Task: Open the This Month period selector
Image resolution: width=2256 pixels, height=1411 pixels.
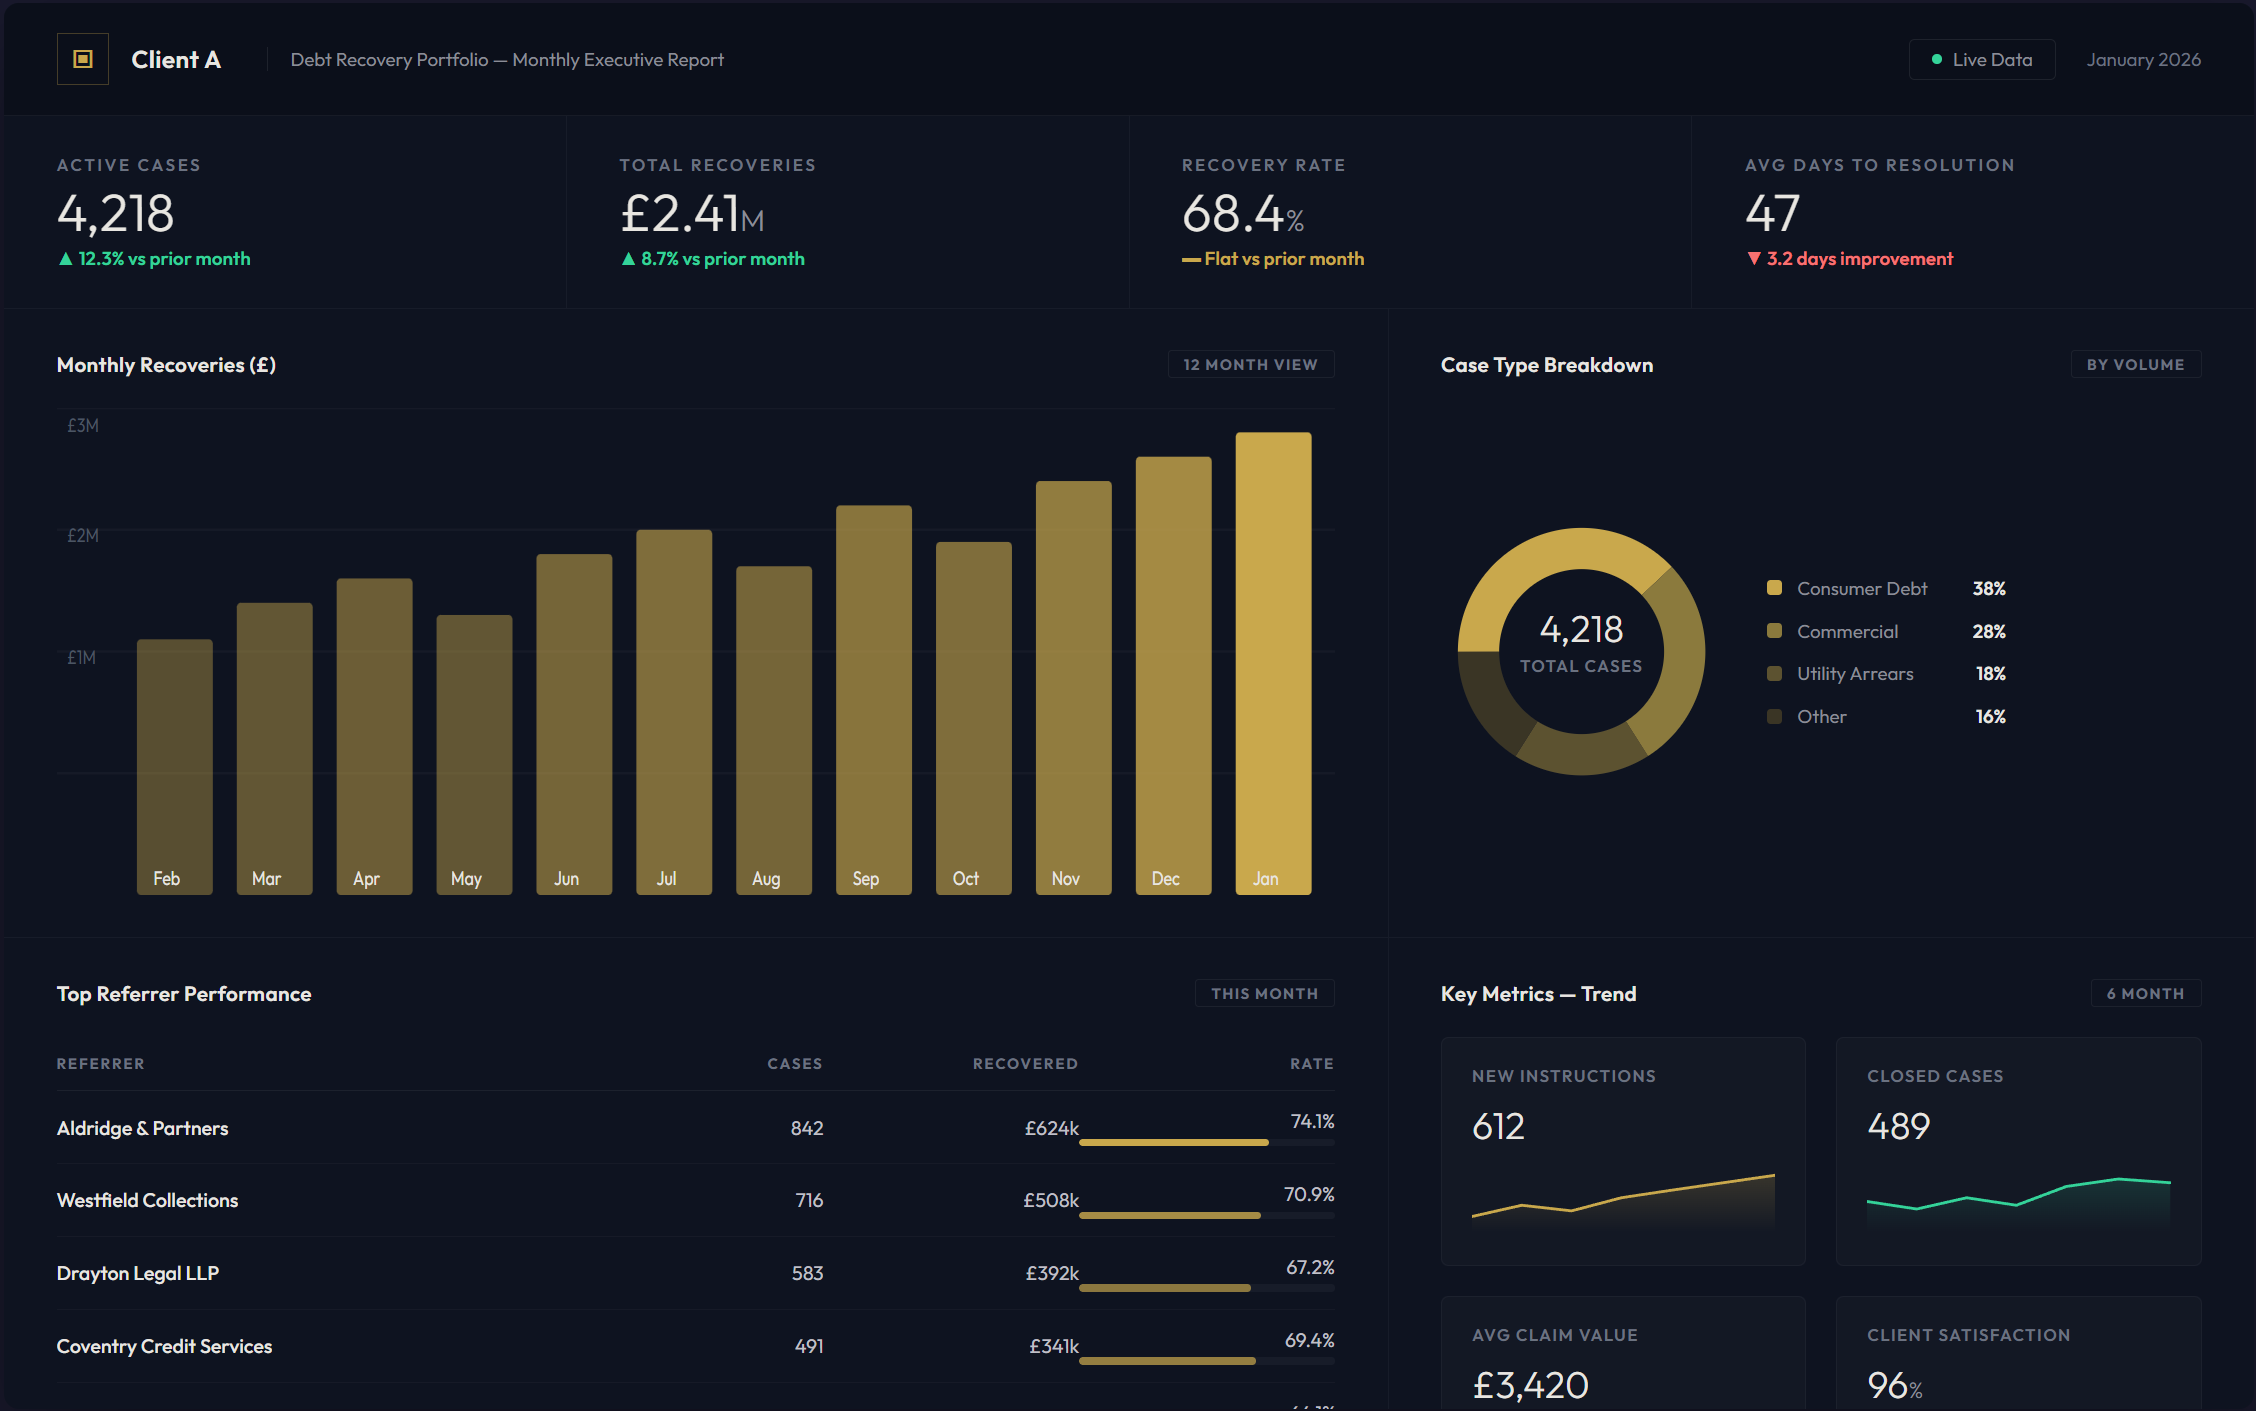Action: coord(1264,993)
